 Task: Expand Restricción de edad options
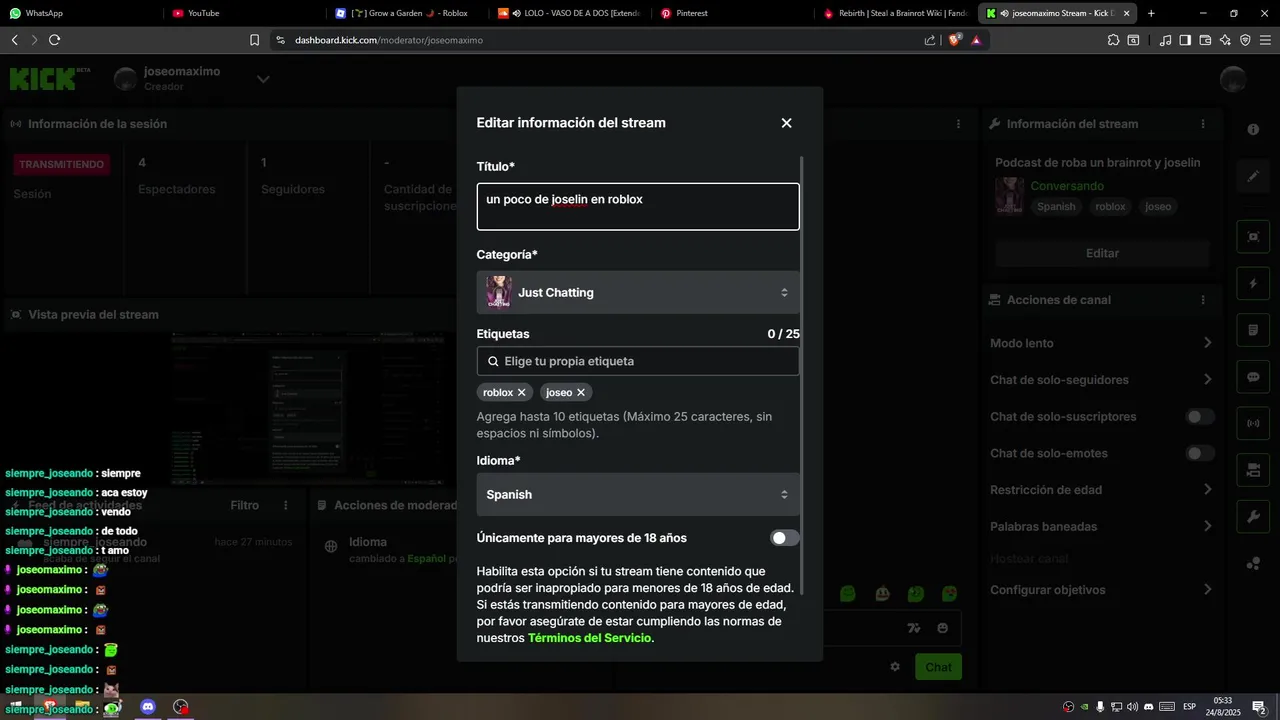(1207, 490)
